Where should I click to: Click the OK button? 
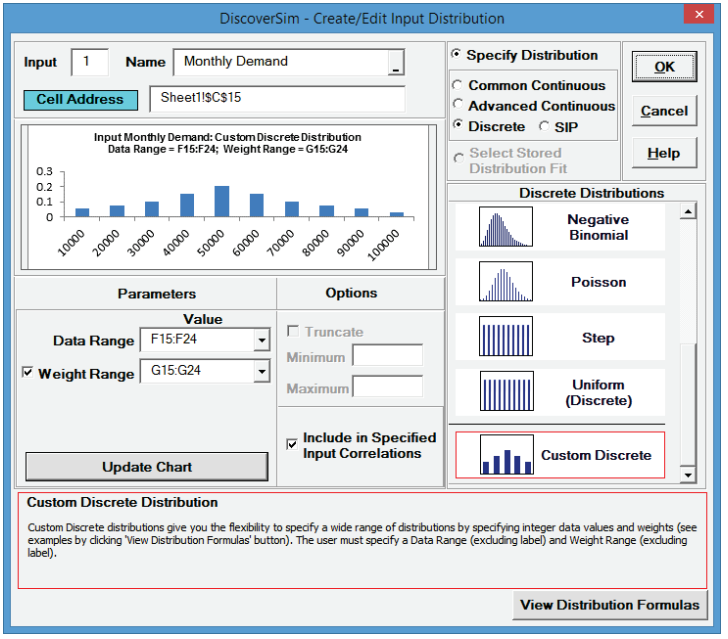pyautogui.click(x=664, y=67)
